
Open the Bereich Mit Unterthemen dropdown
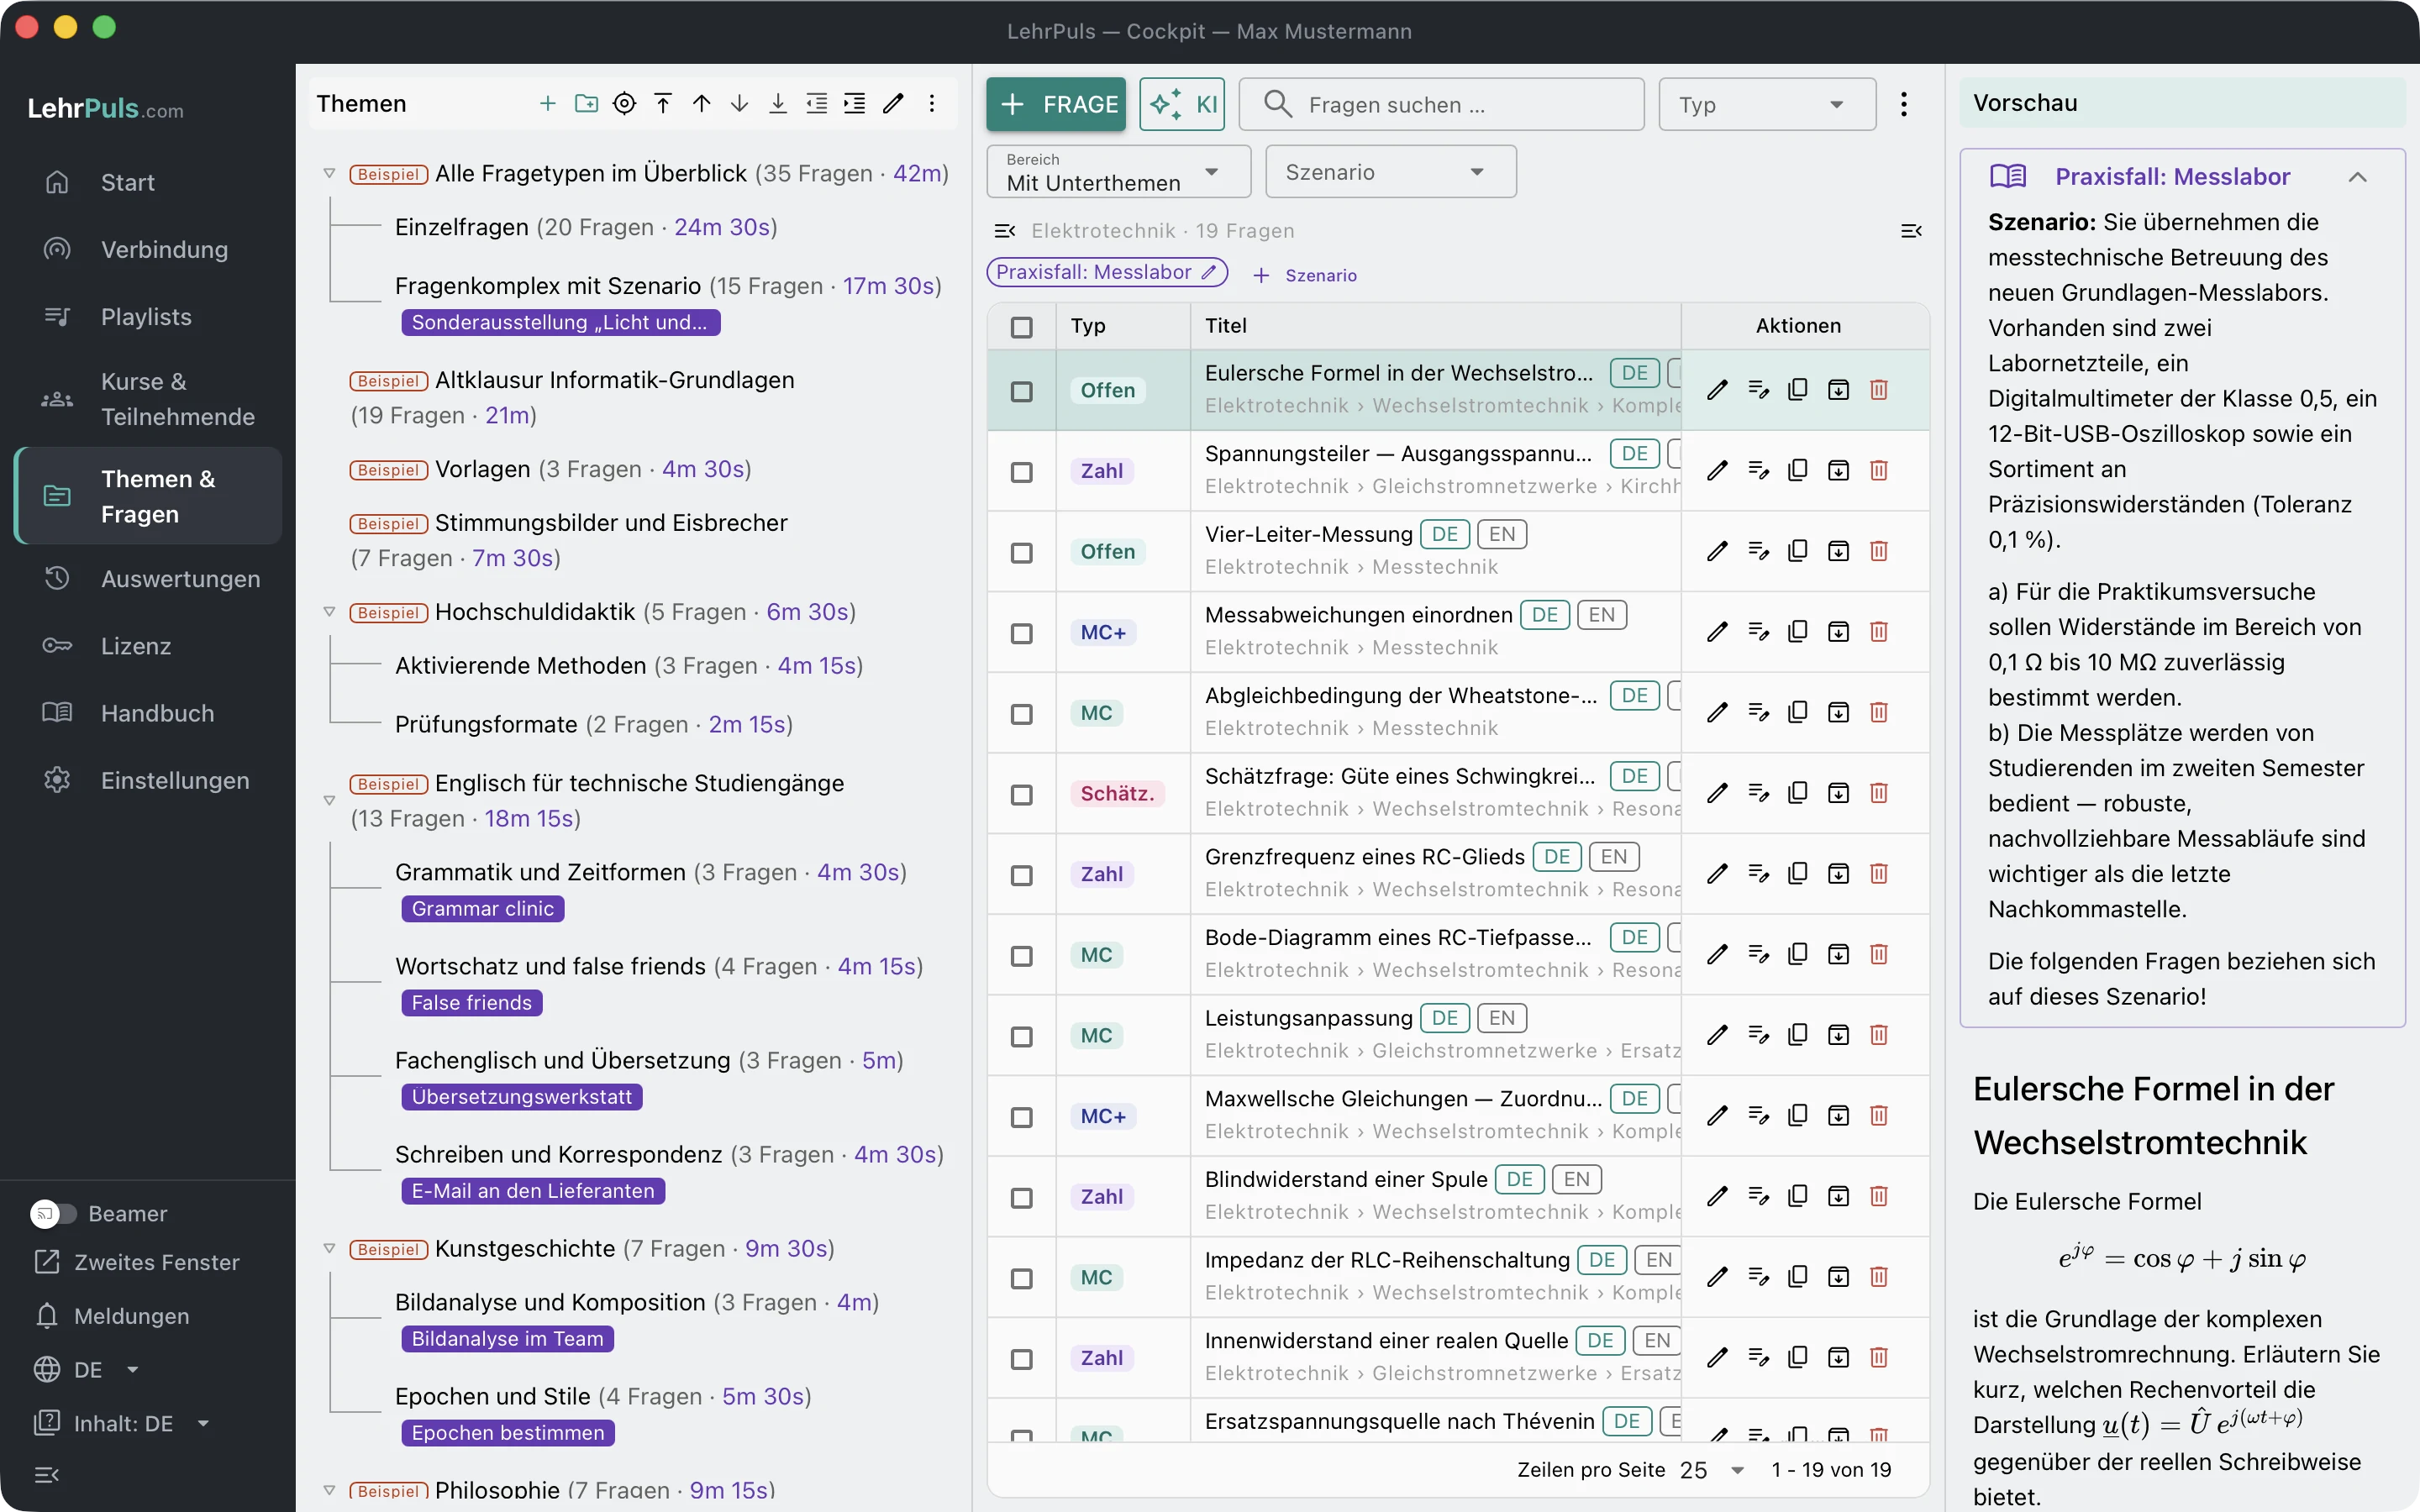(x=1118, y=172)
